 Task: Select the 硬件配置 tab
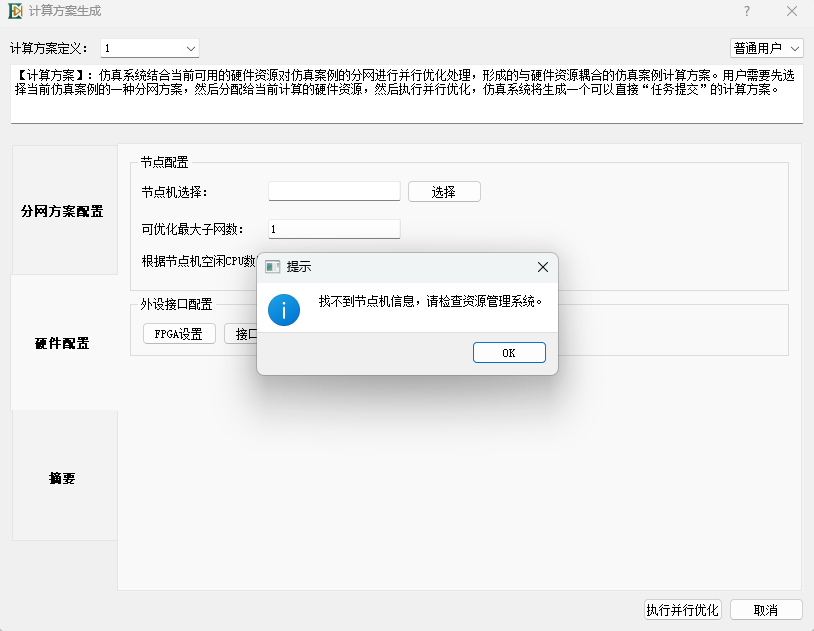62,343
